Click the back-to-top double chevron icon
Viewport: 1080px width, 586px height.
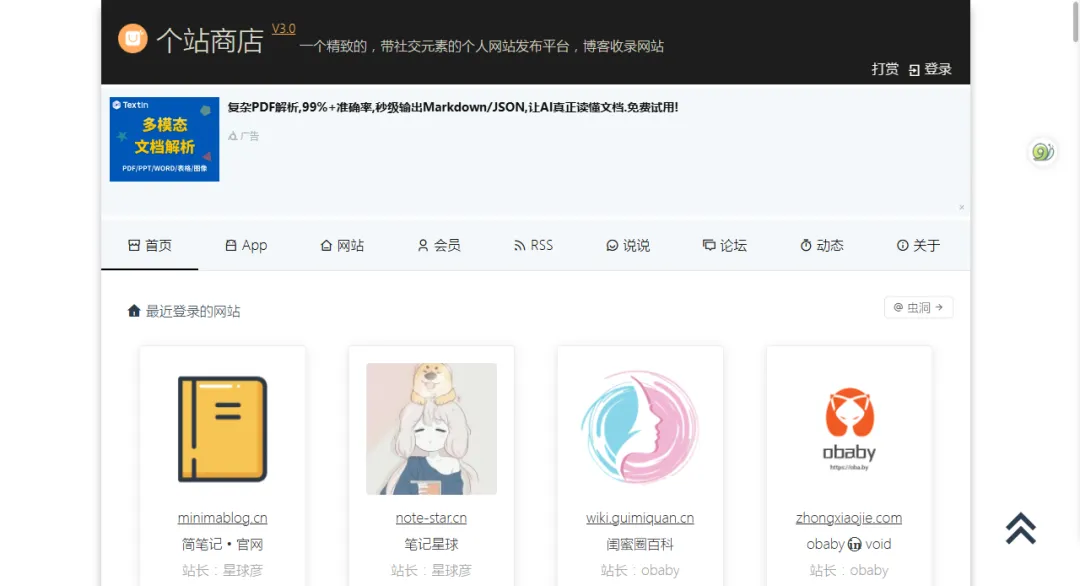click(x=1021, y=528)
